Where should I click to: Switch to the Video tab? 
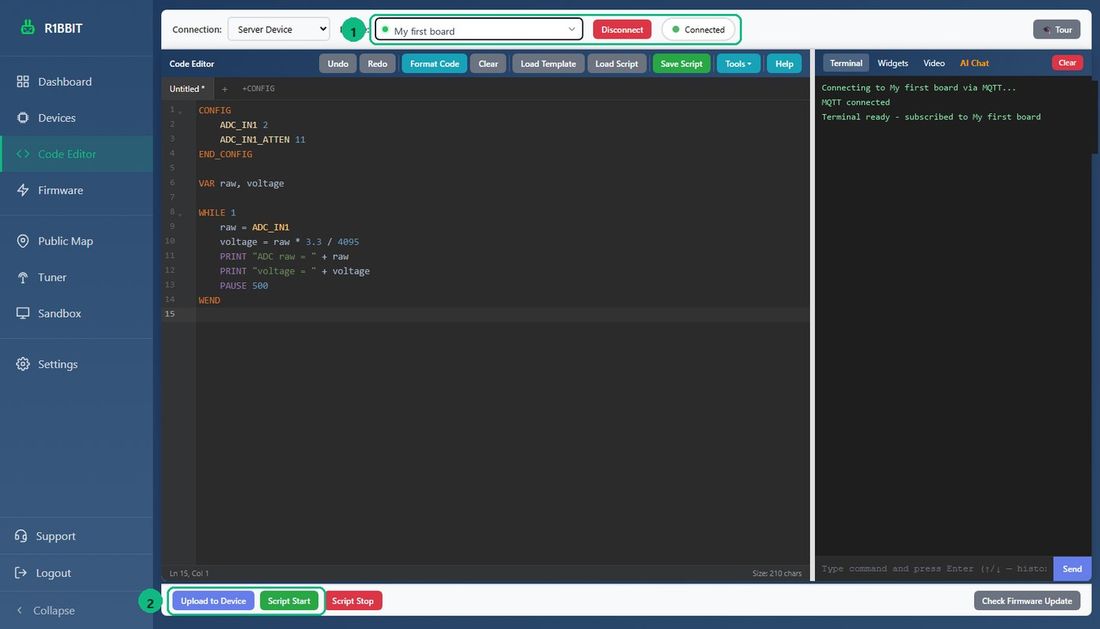(x=934, y=63)
